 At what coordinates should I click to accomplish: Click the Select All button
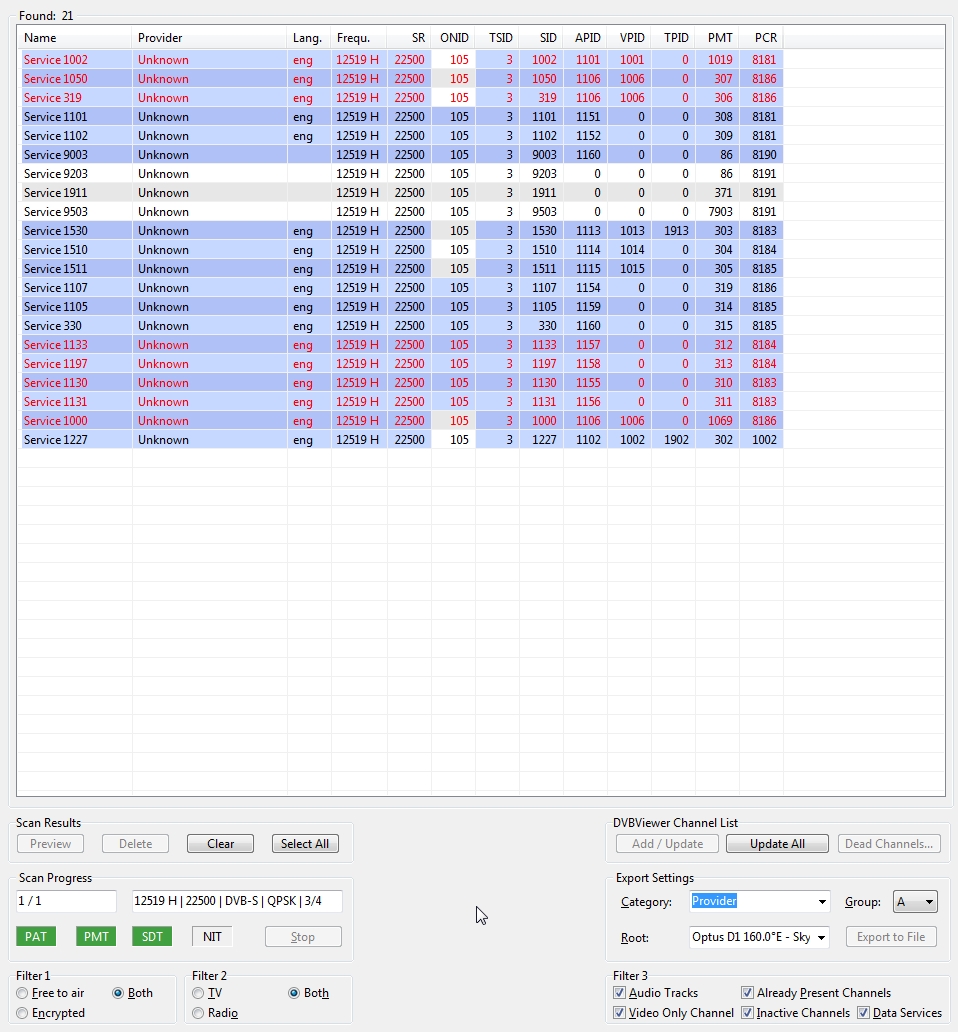(305, 844)
